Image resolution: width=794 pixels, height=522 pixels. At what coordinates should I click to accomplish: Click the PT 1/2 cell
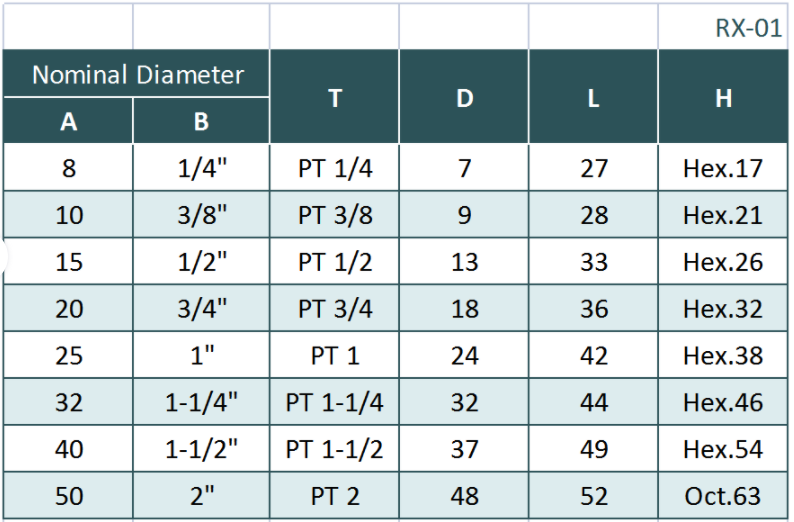[335, 262]
